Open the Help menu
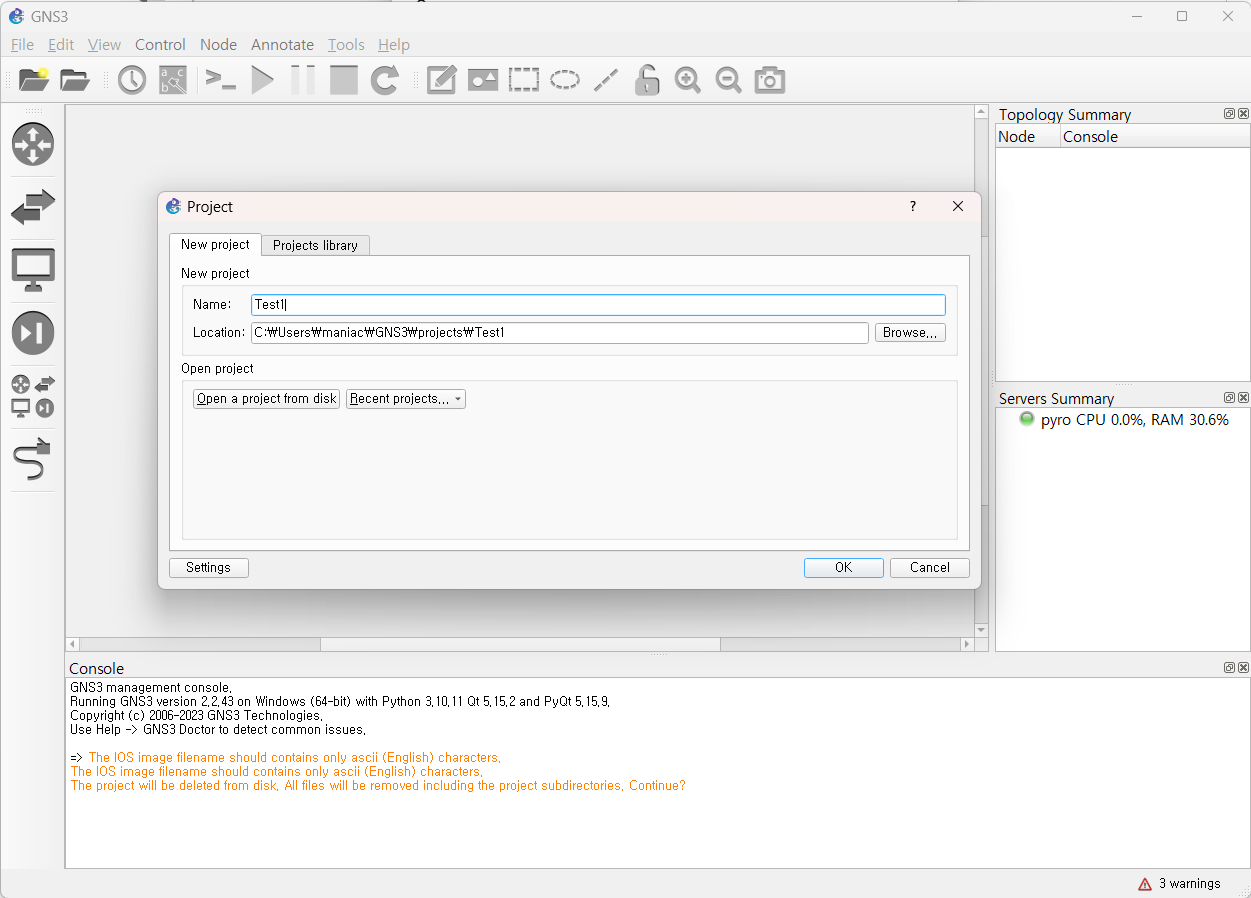 [394, 45]
